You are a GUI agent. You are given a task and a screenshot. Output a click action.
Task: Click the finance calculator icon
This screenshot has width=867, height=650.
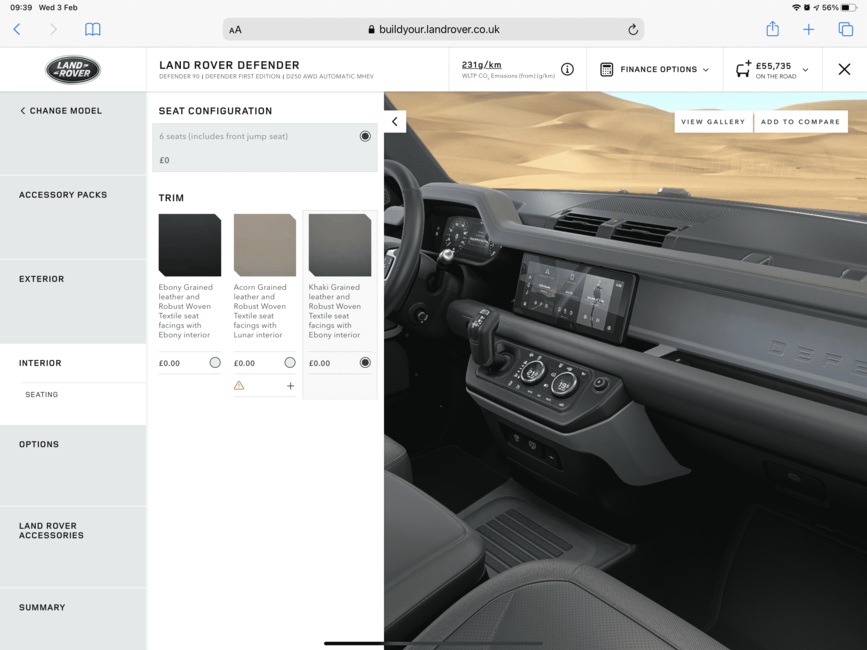[607, 70]
